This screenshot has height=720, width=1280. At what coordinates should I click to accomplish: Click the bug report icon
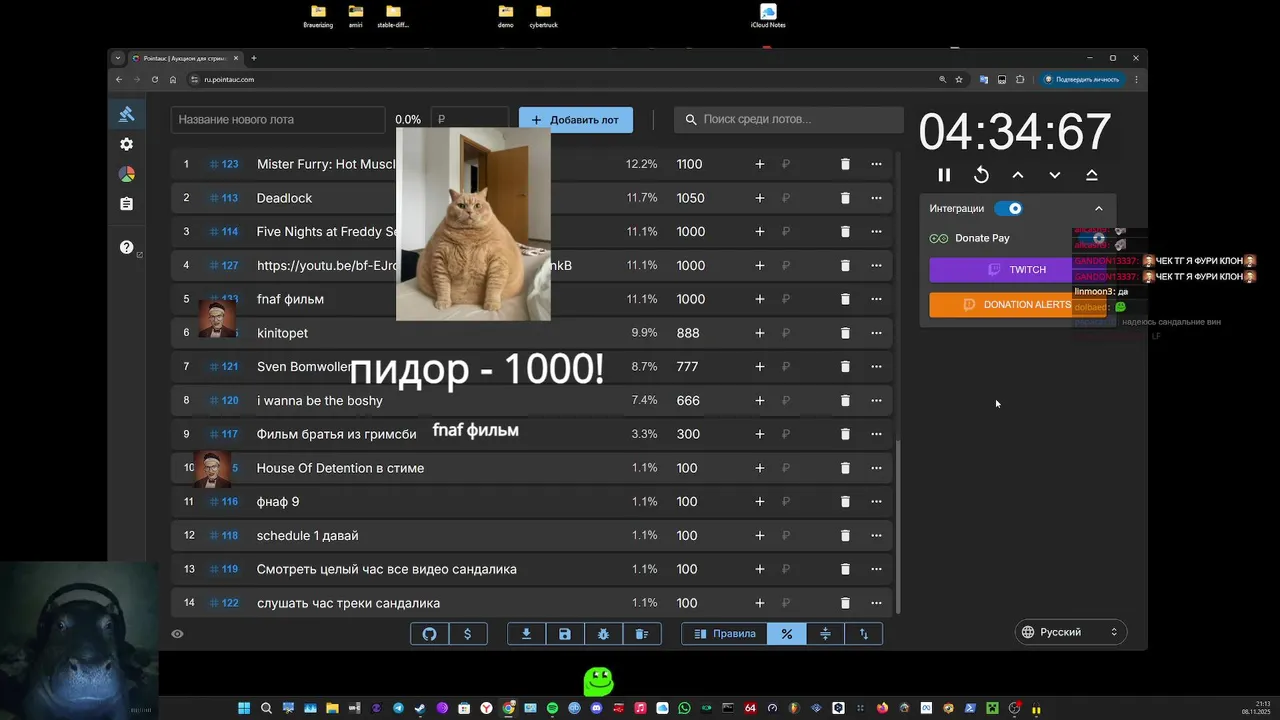tap(603, 634)
